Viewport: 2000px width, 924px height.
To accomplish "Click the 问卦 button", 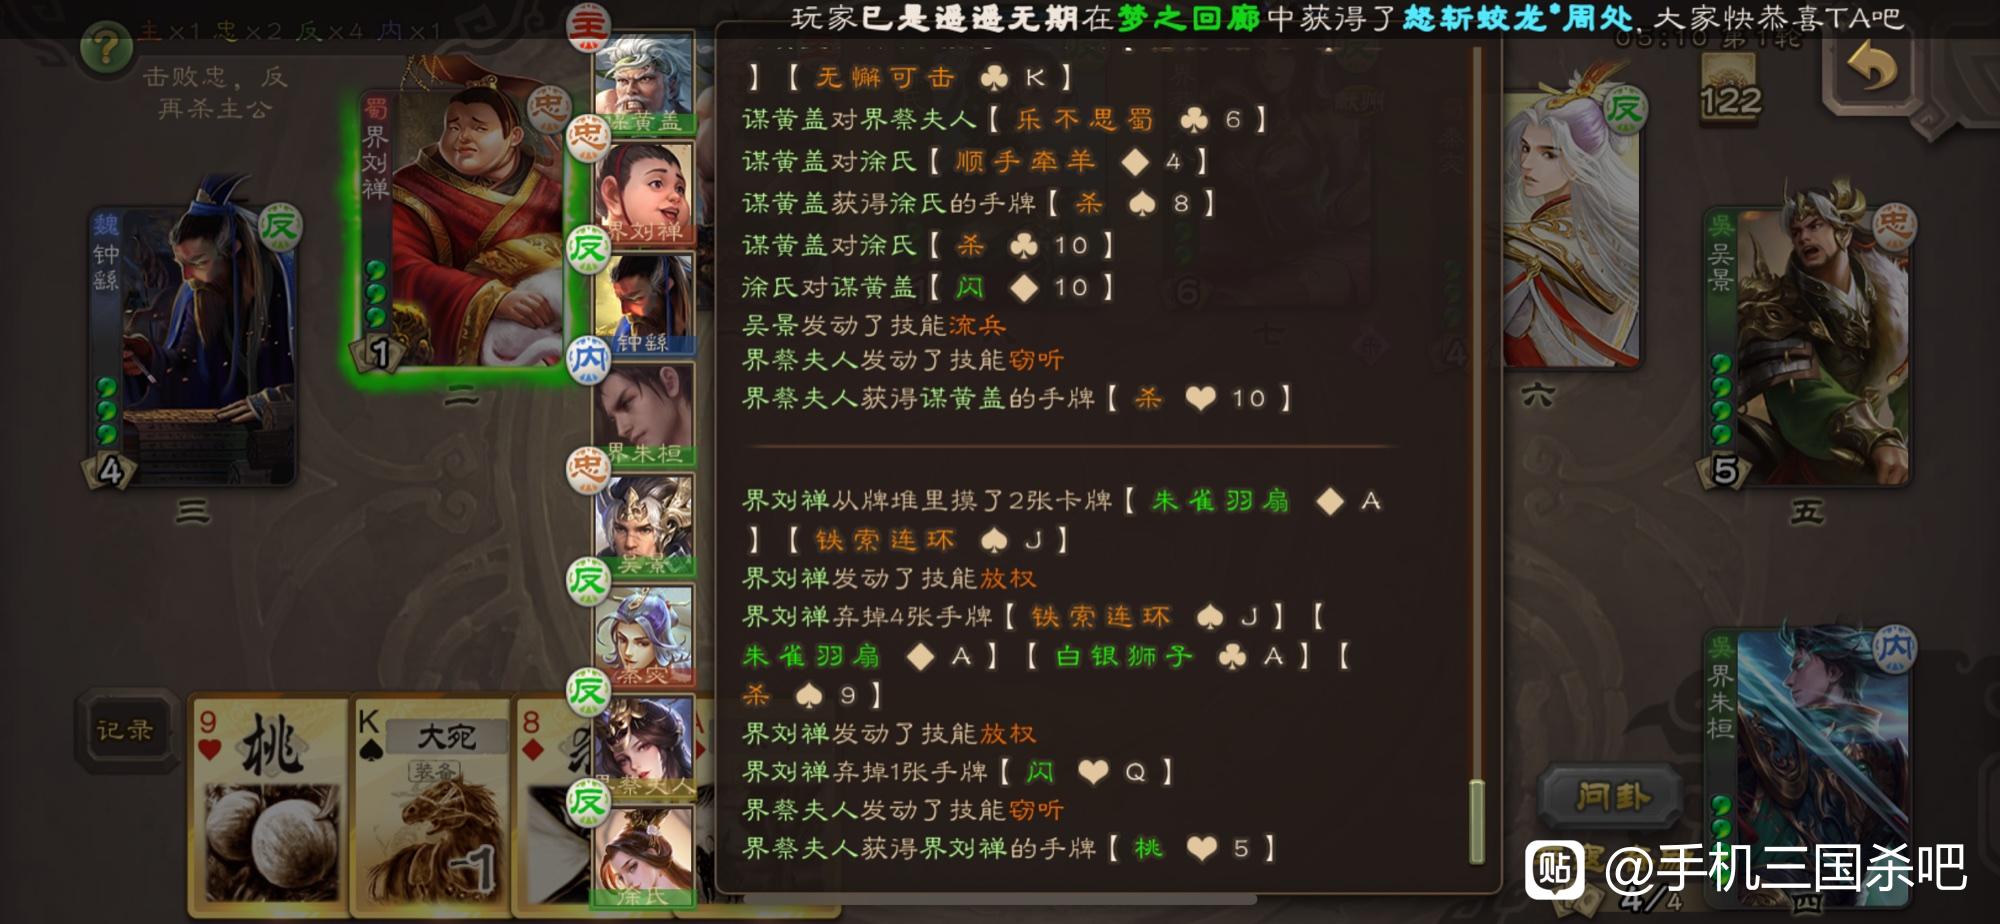I will [x=1612, y=797].
